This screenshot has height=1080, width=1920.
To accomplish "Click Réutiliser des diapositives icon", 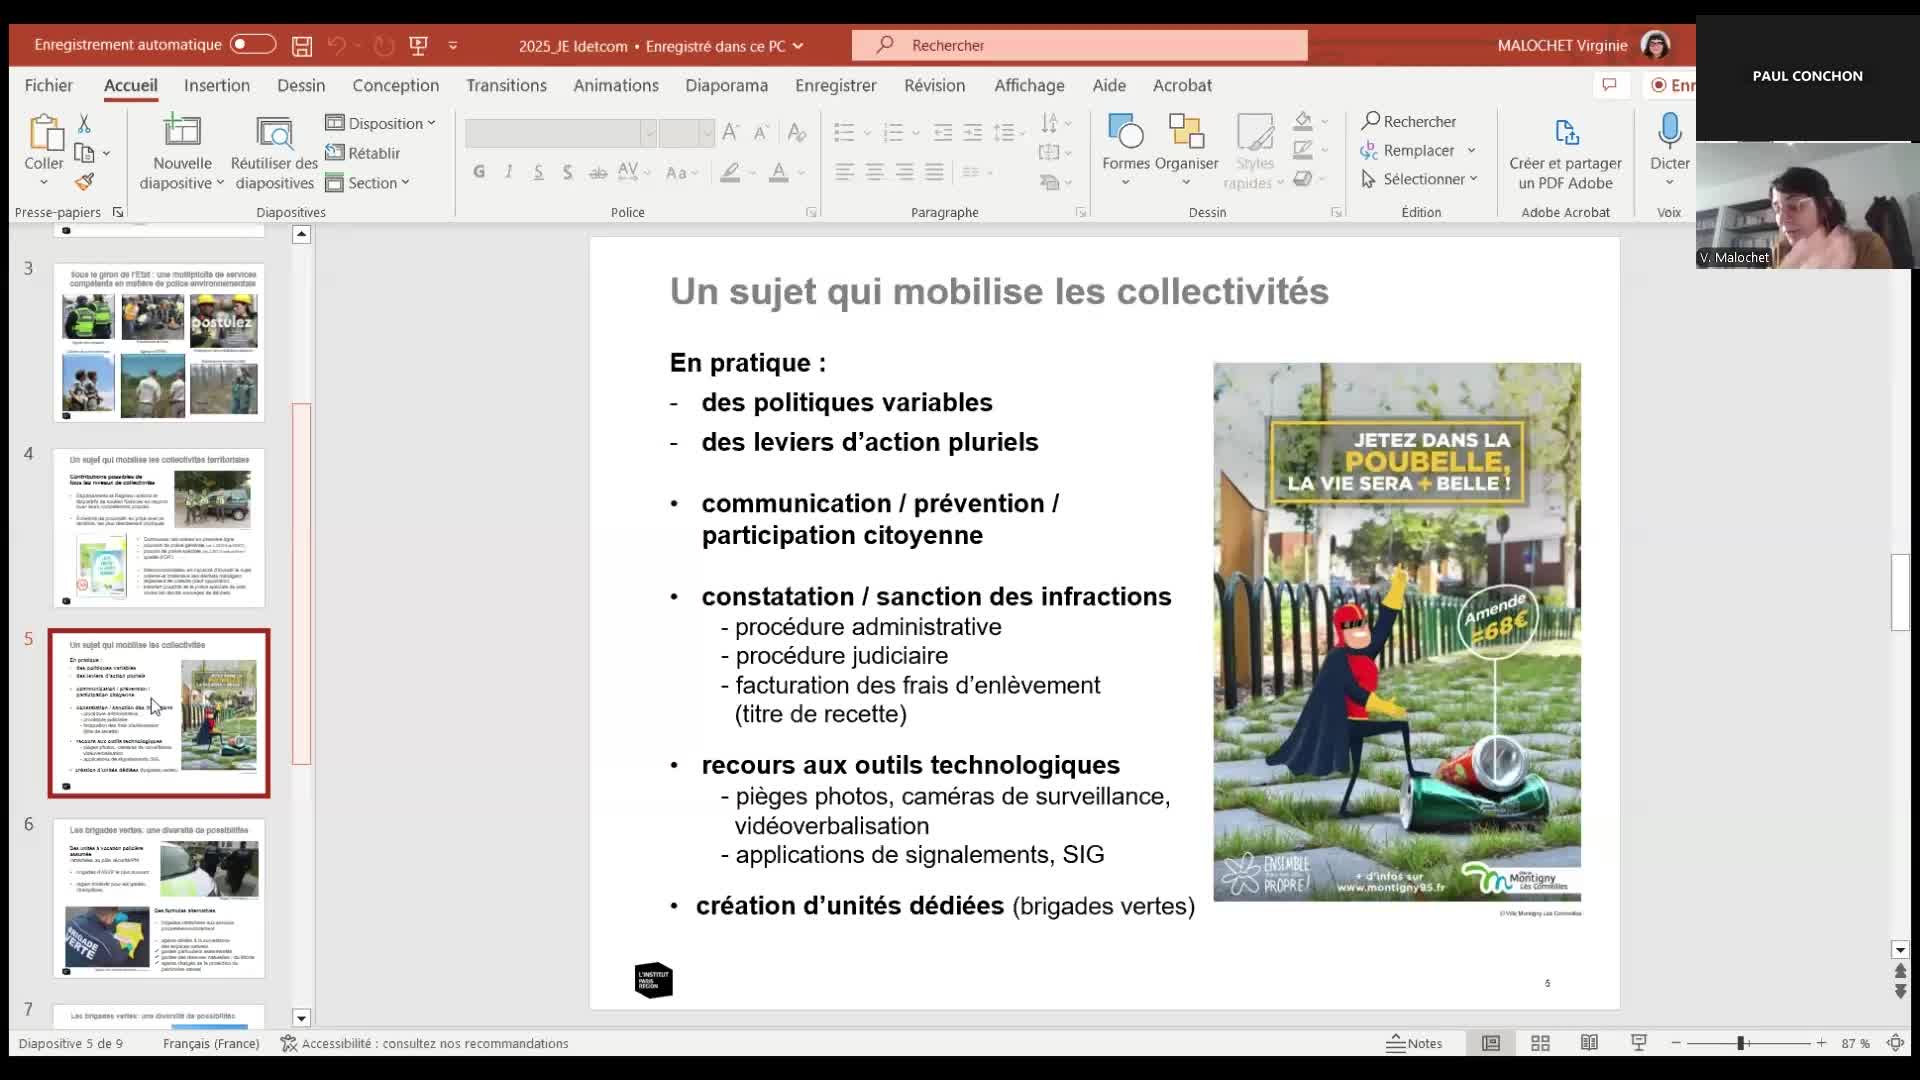I will click(274, 131).
